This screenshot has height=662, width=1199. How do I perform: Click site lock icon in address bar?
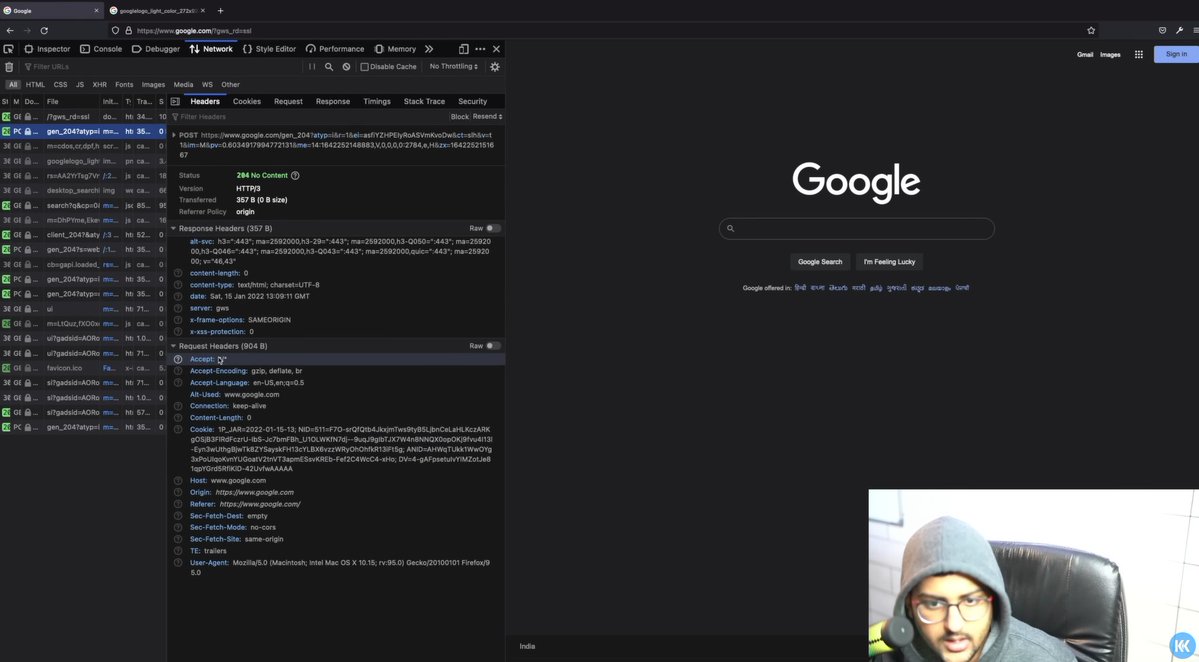pyautogui.click(x=128, y=31)
